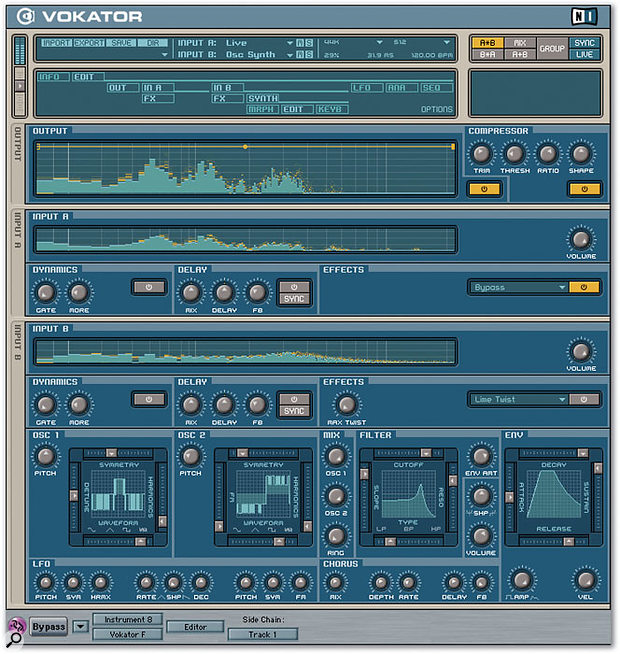This screenshot has width=620, height=654.
Task: Toggle Input A effects power button
Action: [x=584, y=287]
